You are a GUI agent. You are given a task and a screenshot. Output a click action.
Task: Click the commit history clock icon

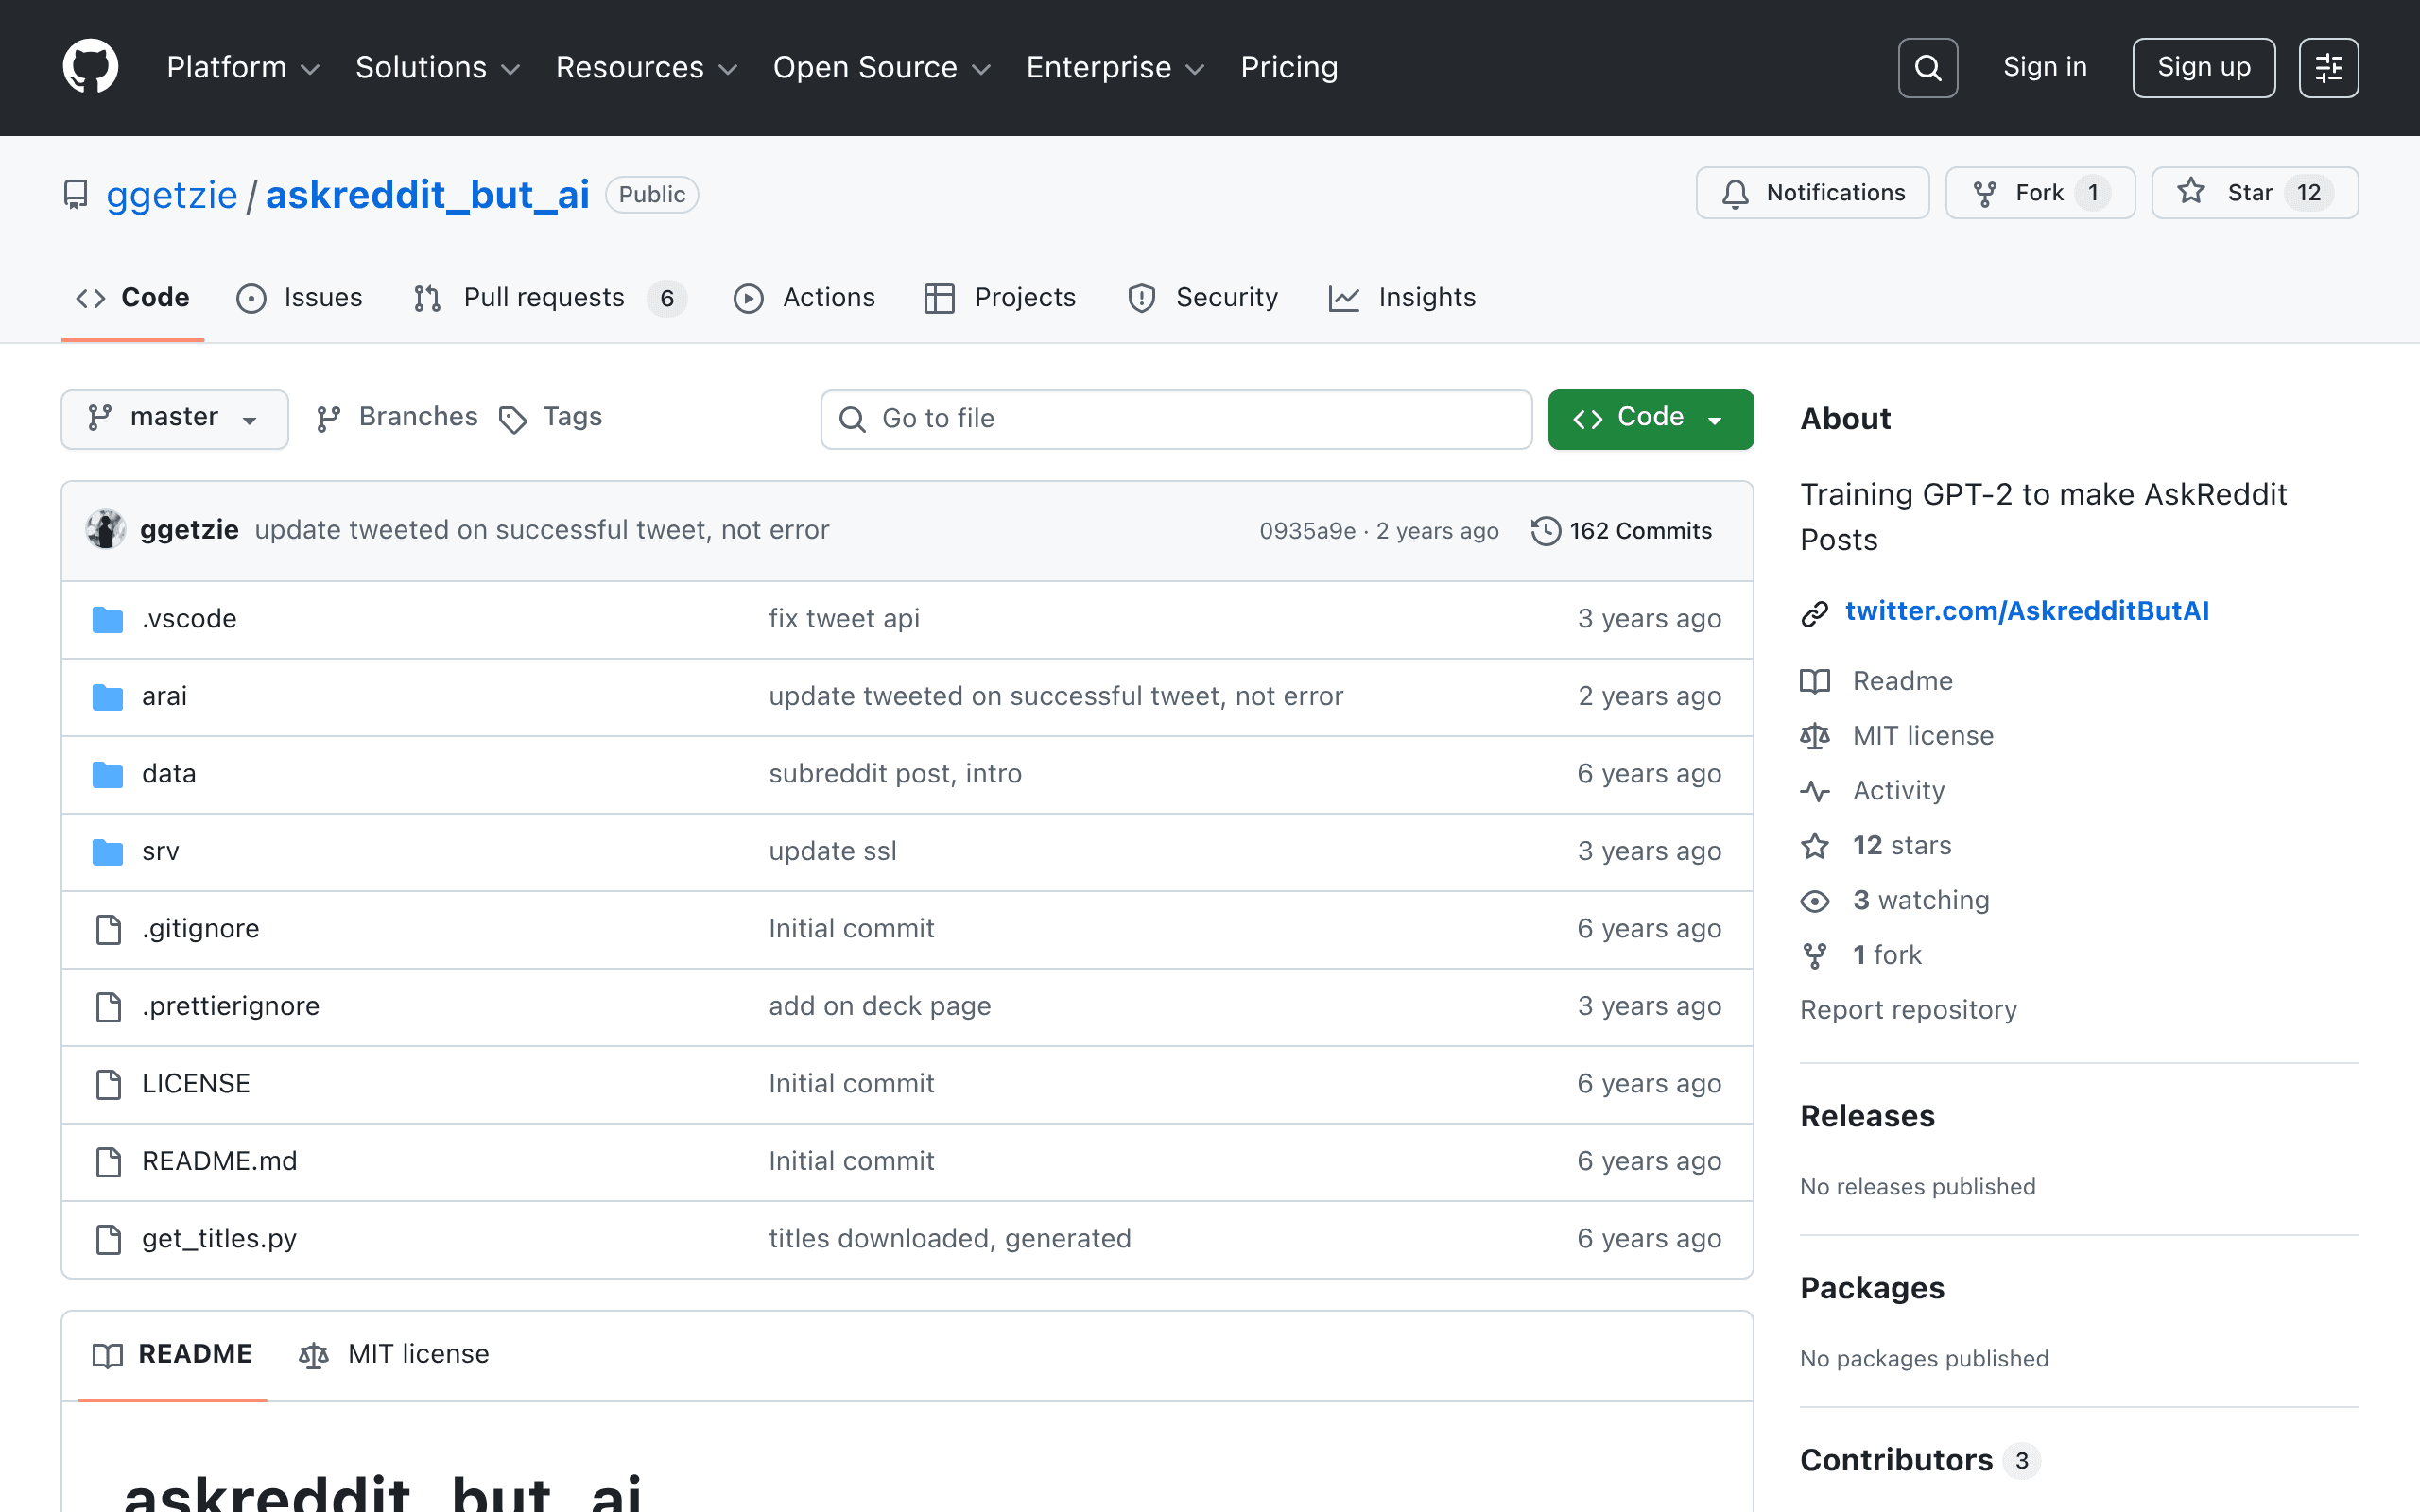[x=1545, y=531]
